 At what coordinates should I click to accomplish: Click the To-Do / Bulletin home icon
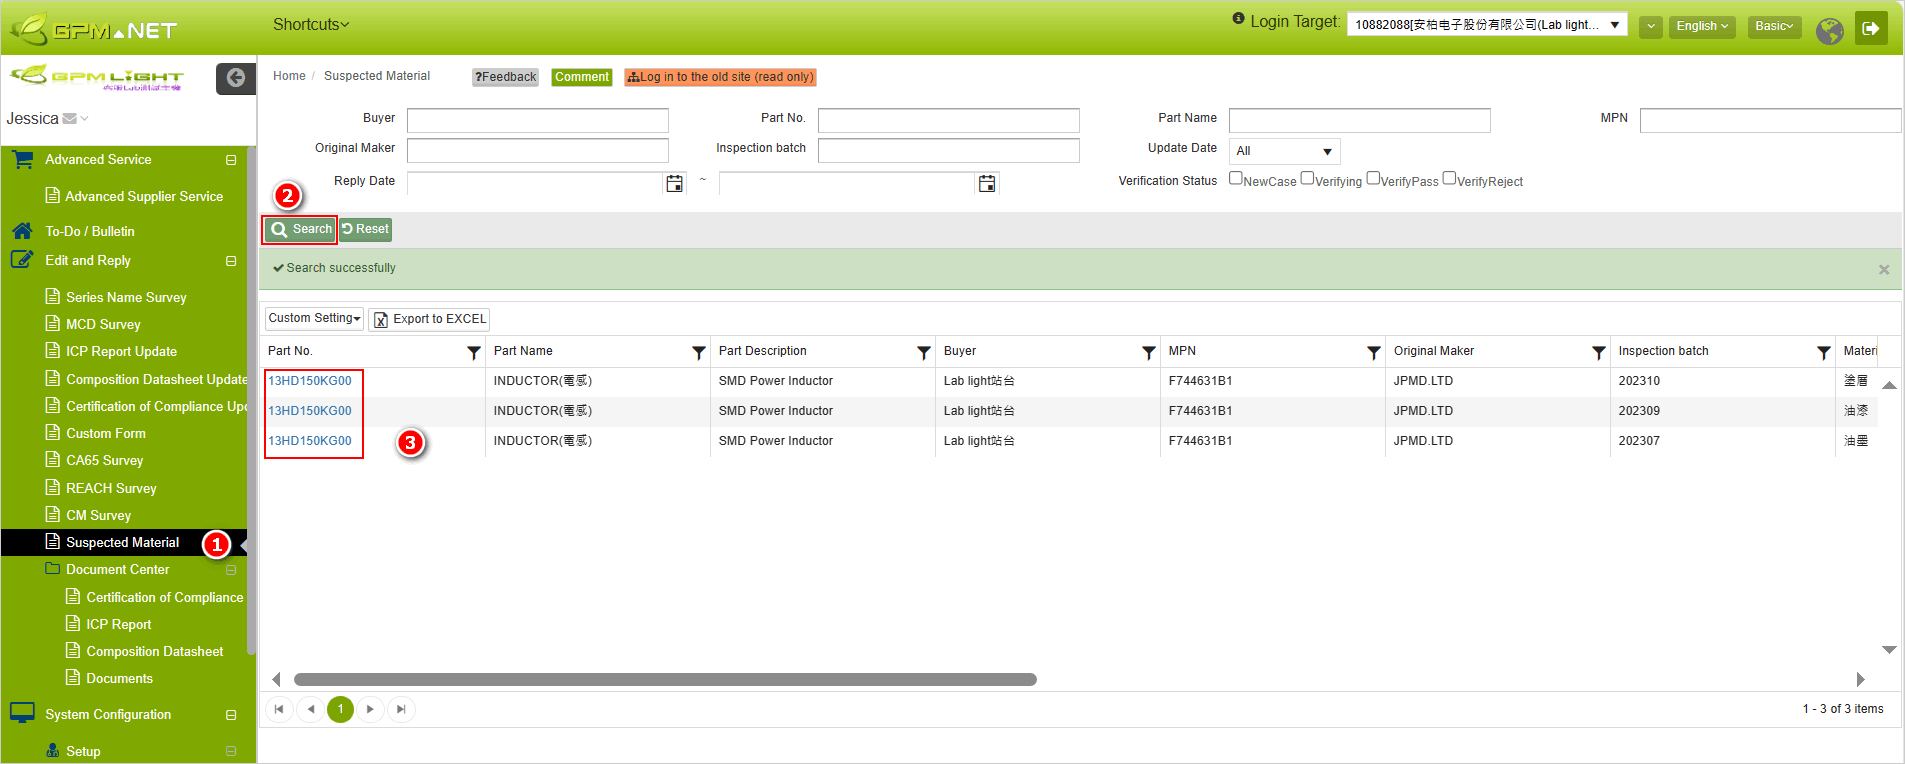(x=22, y=230)
